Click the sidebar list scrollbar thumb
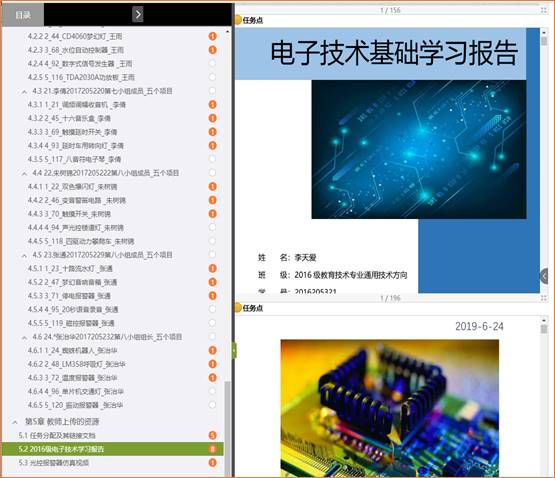This screenshot has width=555, height=478. [x=228, y=428]
